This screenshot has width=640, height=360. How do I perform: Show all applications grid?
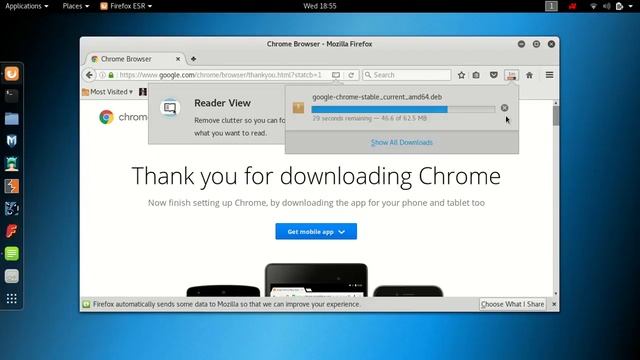pos(11,298)
